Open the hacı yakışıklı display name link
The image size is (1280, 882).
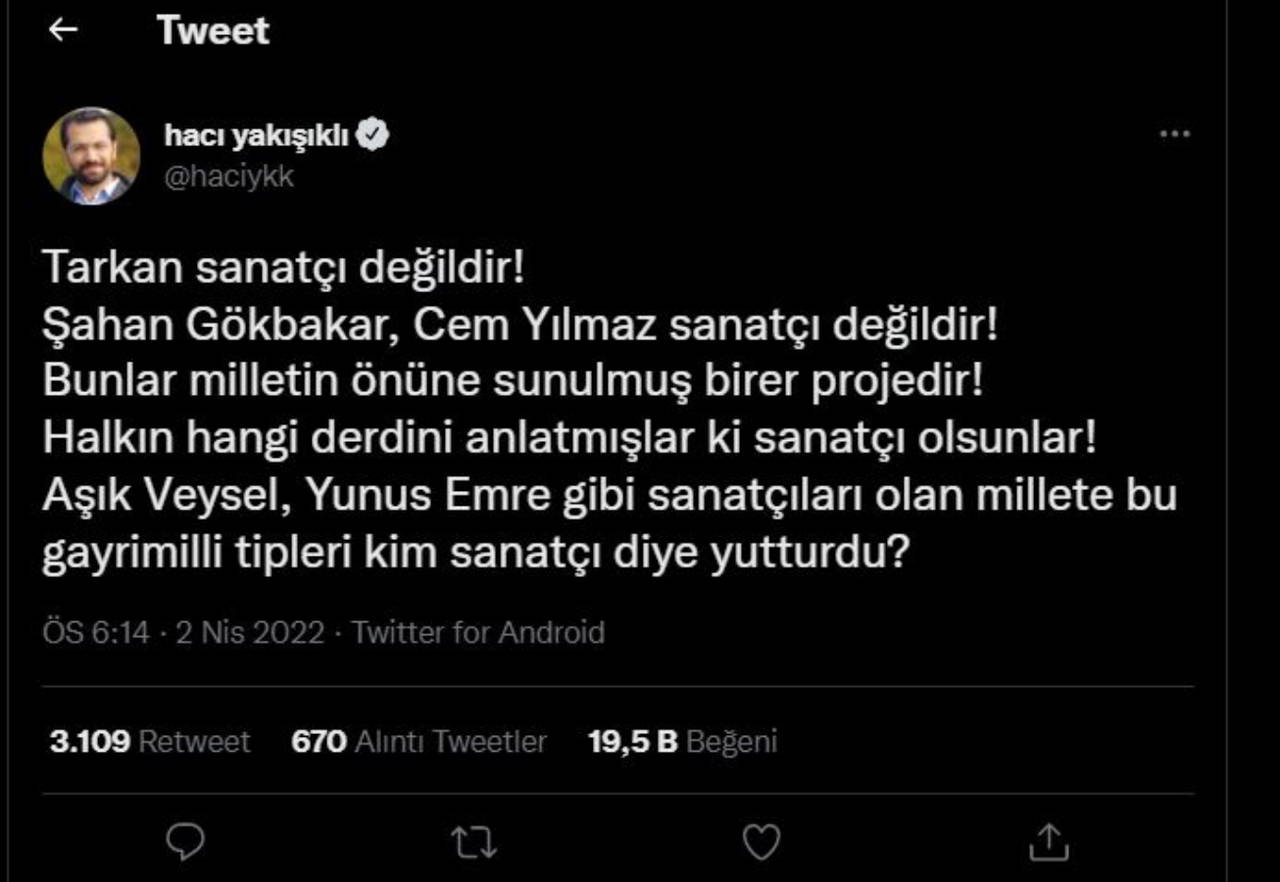click(257, 136)
